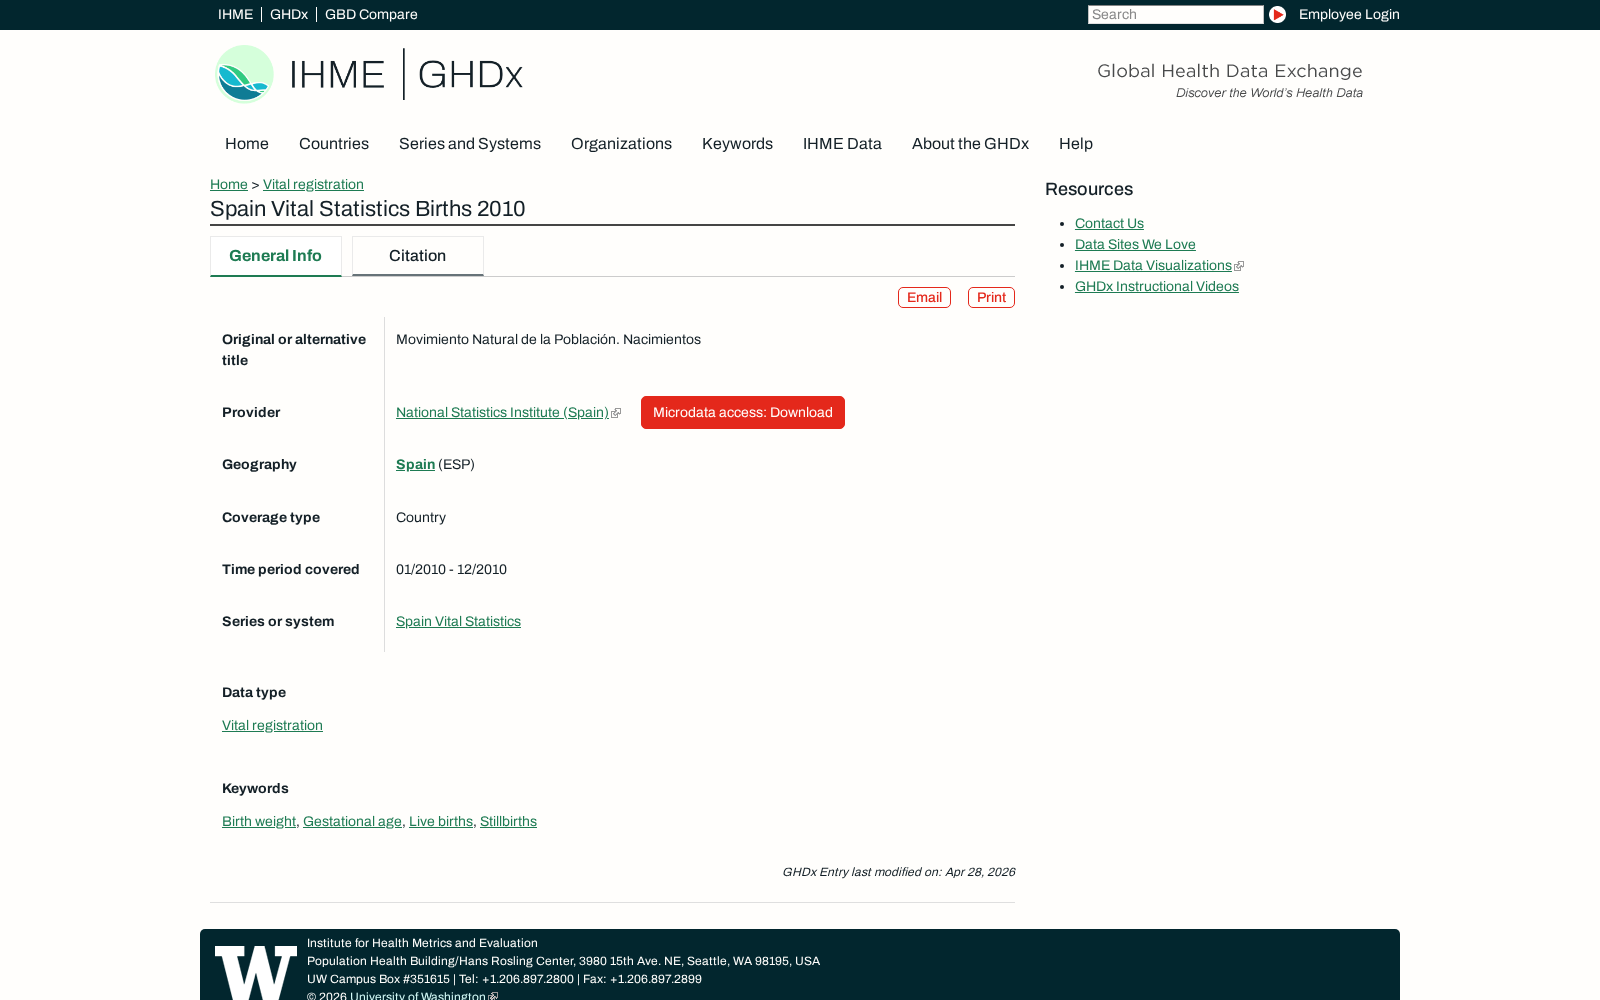Open the Spain geography link
Viewport: 1600px width, 1000px height.
pos(415,464)
